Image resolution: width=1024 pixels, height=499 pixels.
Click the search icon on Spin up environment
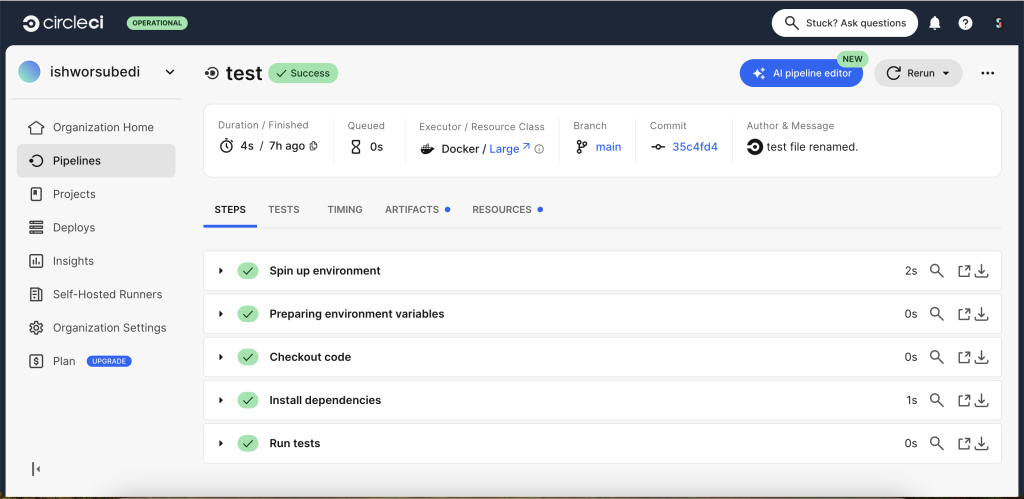(x=937, y=271)
